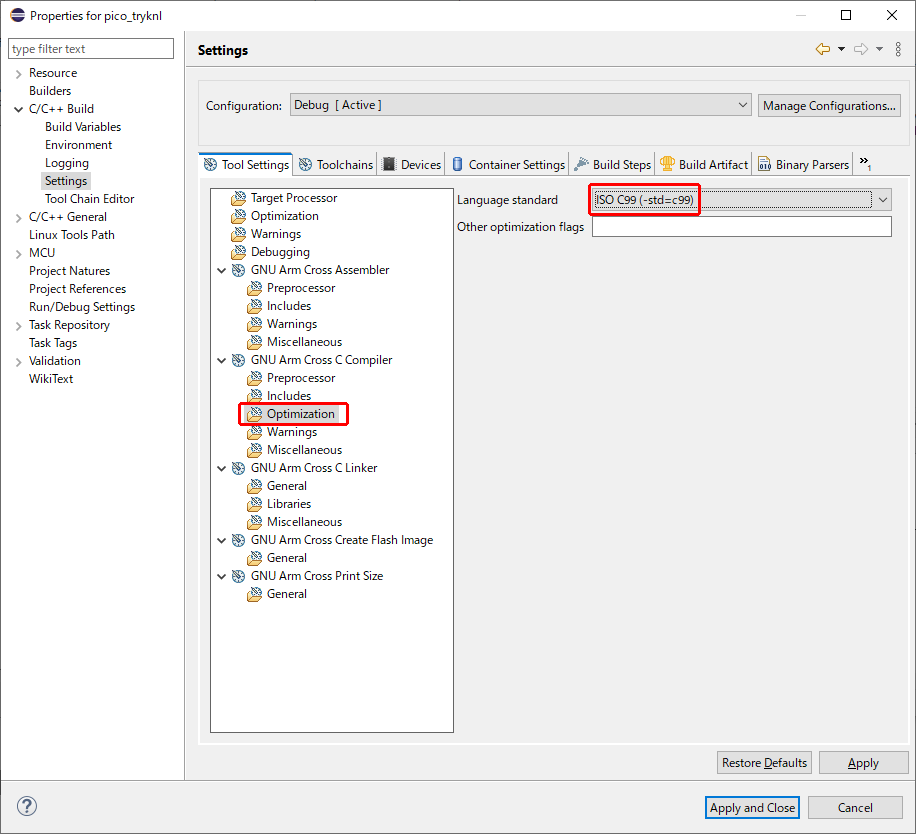Open the Language standard dropdown
Image resolution: width=916 pixels, height=834 pixels.
pyautogui.click(x=882, y=200)
